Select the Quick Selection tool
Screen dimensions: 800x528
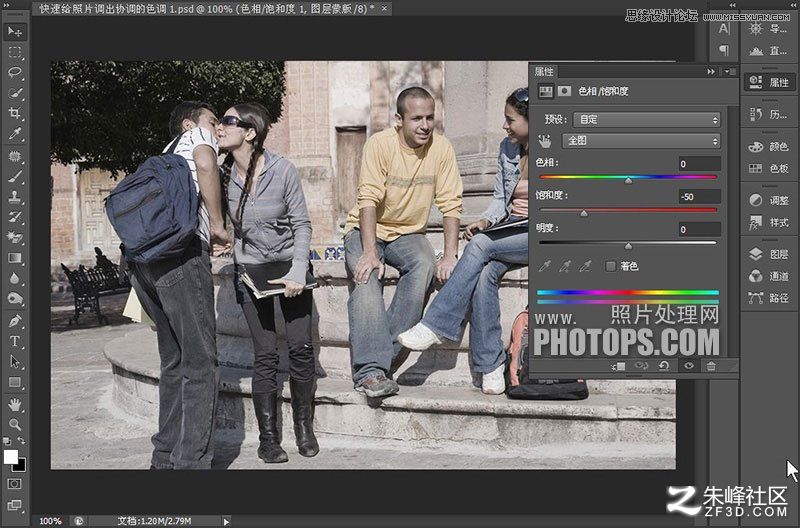[15, 93]
